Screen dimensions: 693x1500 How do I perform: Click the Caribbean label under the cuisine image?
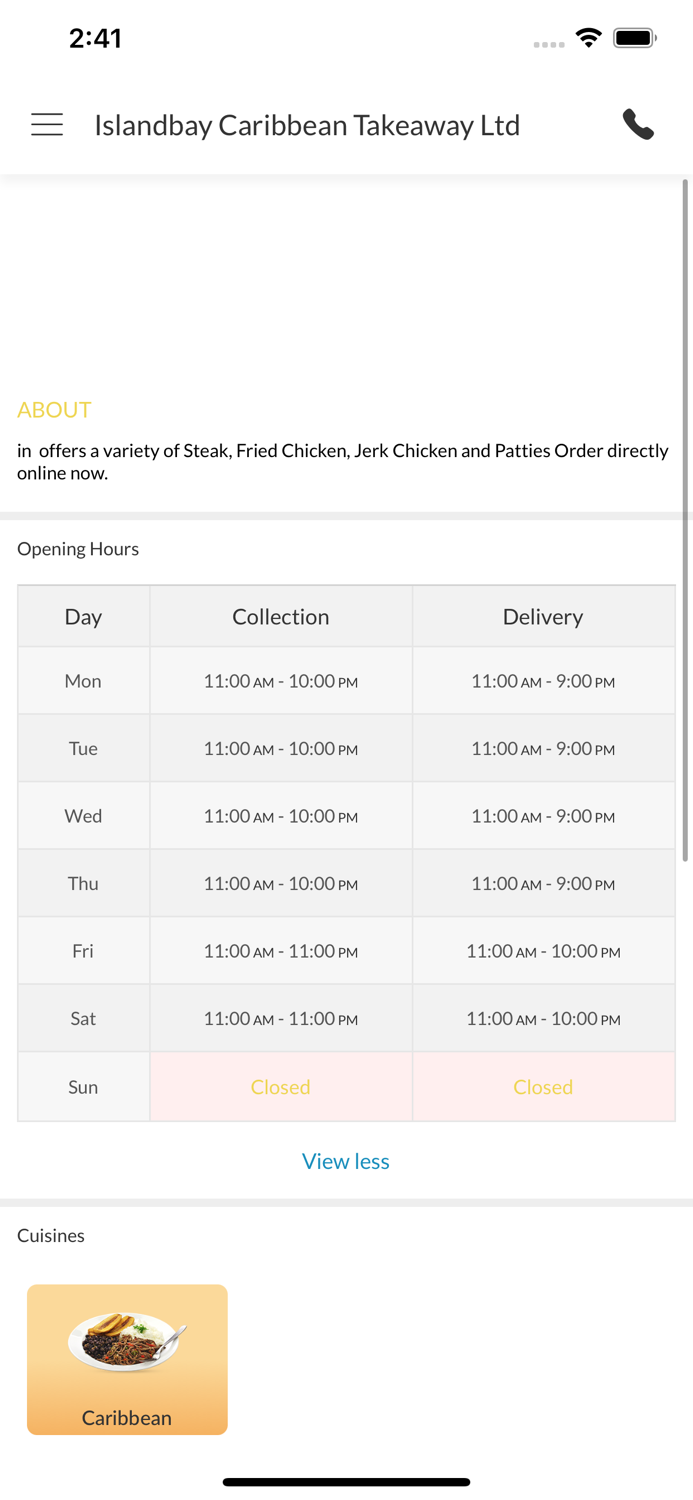[127, 1417]
